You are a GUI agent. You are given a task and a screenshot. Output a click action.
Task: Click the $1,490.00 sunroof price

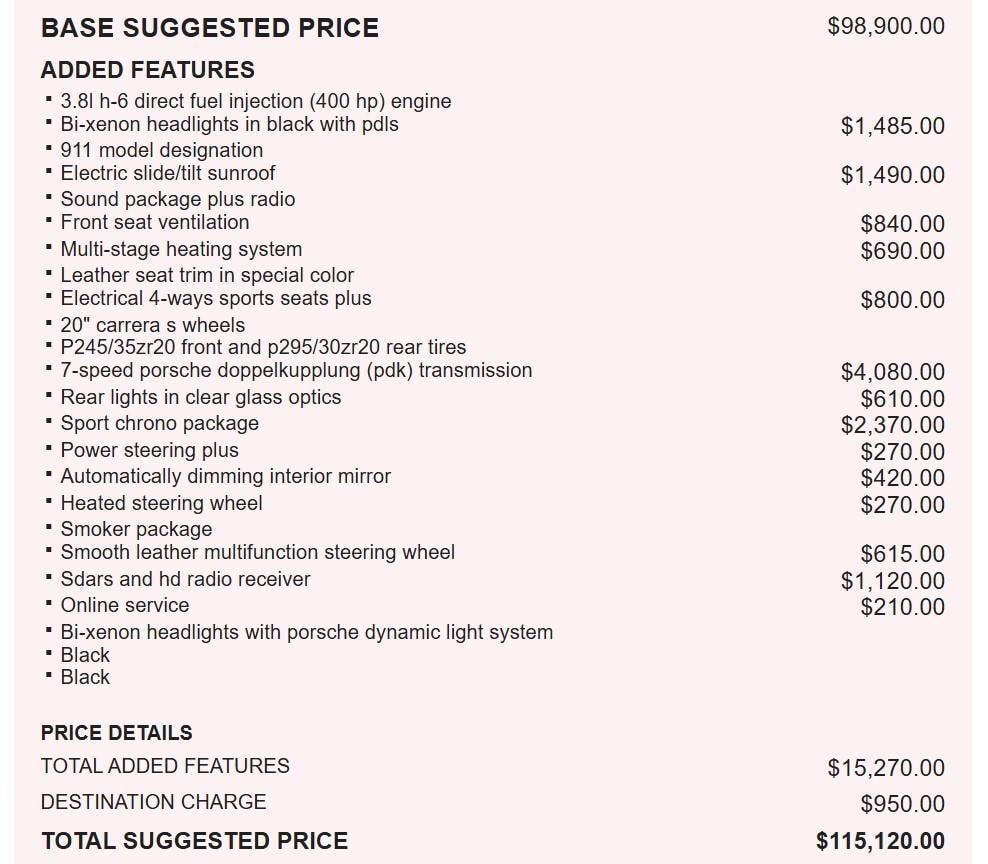click(892, 175)
